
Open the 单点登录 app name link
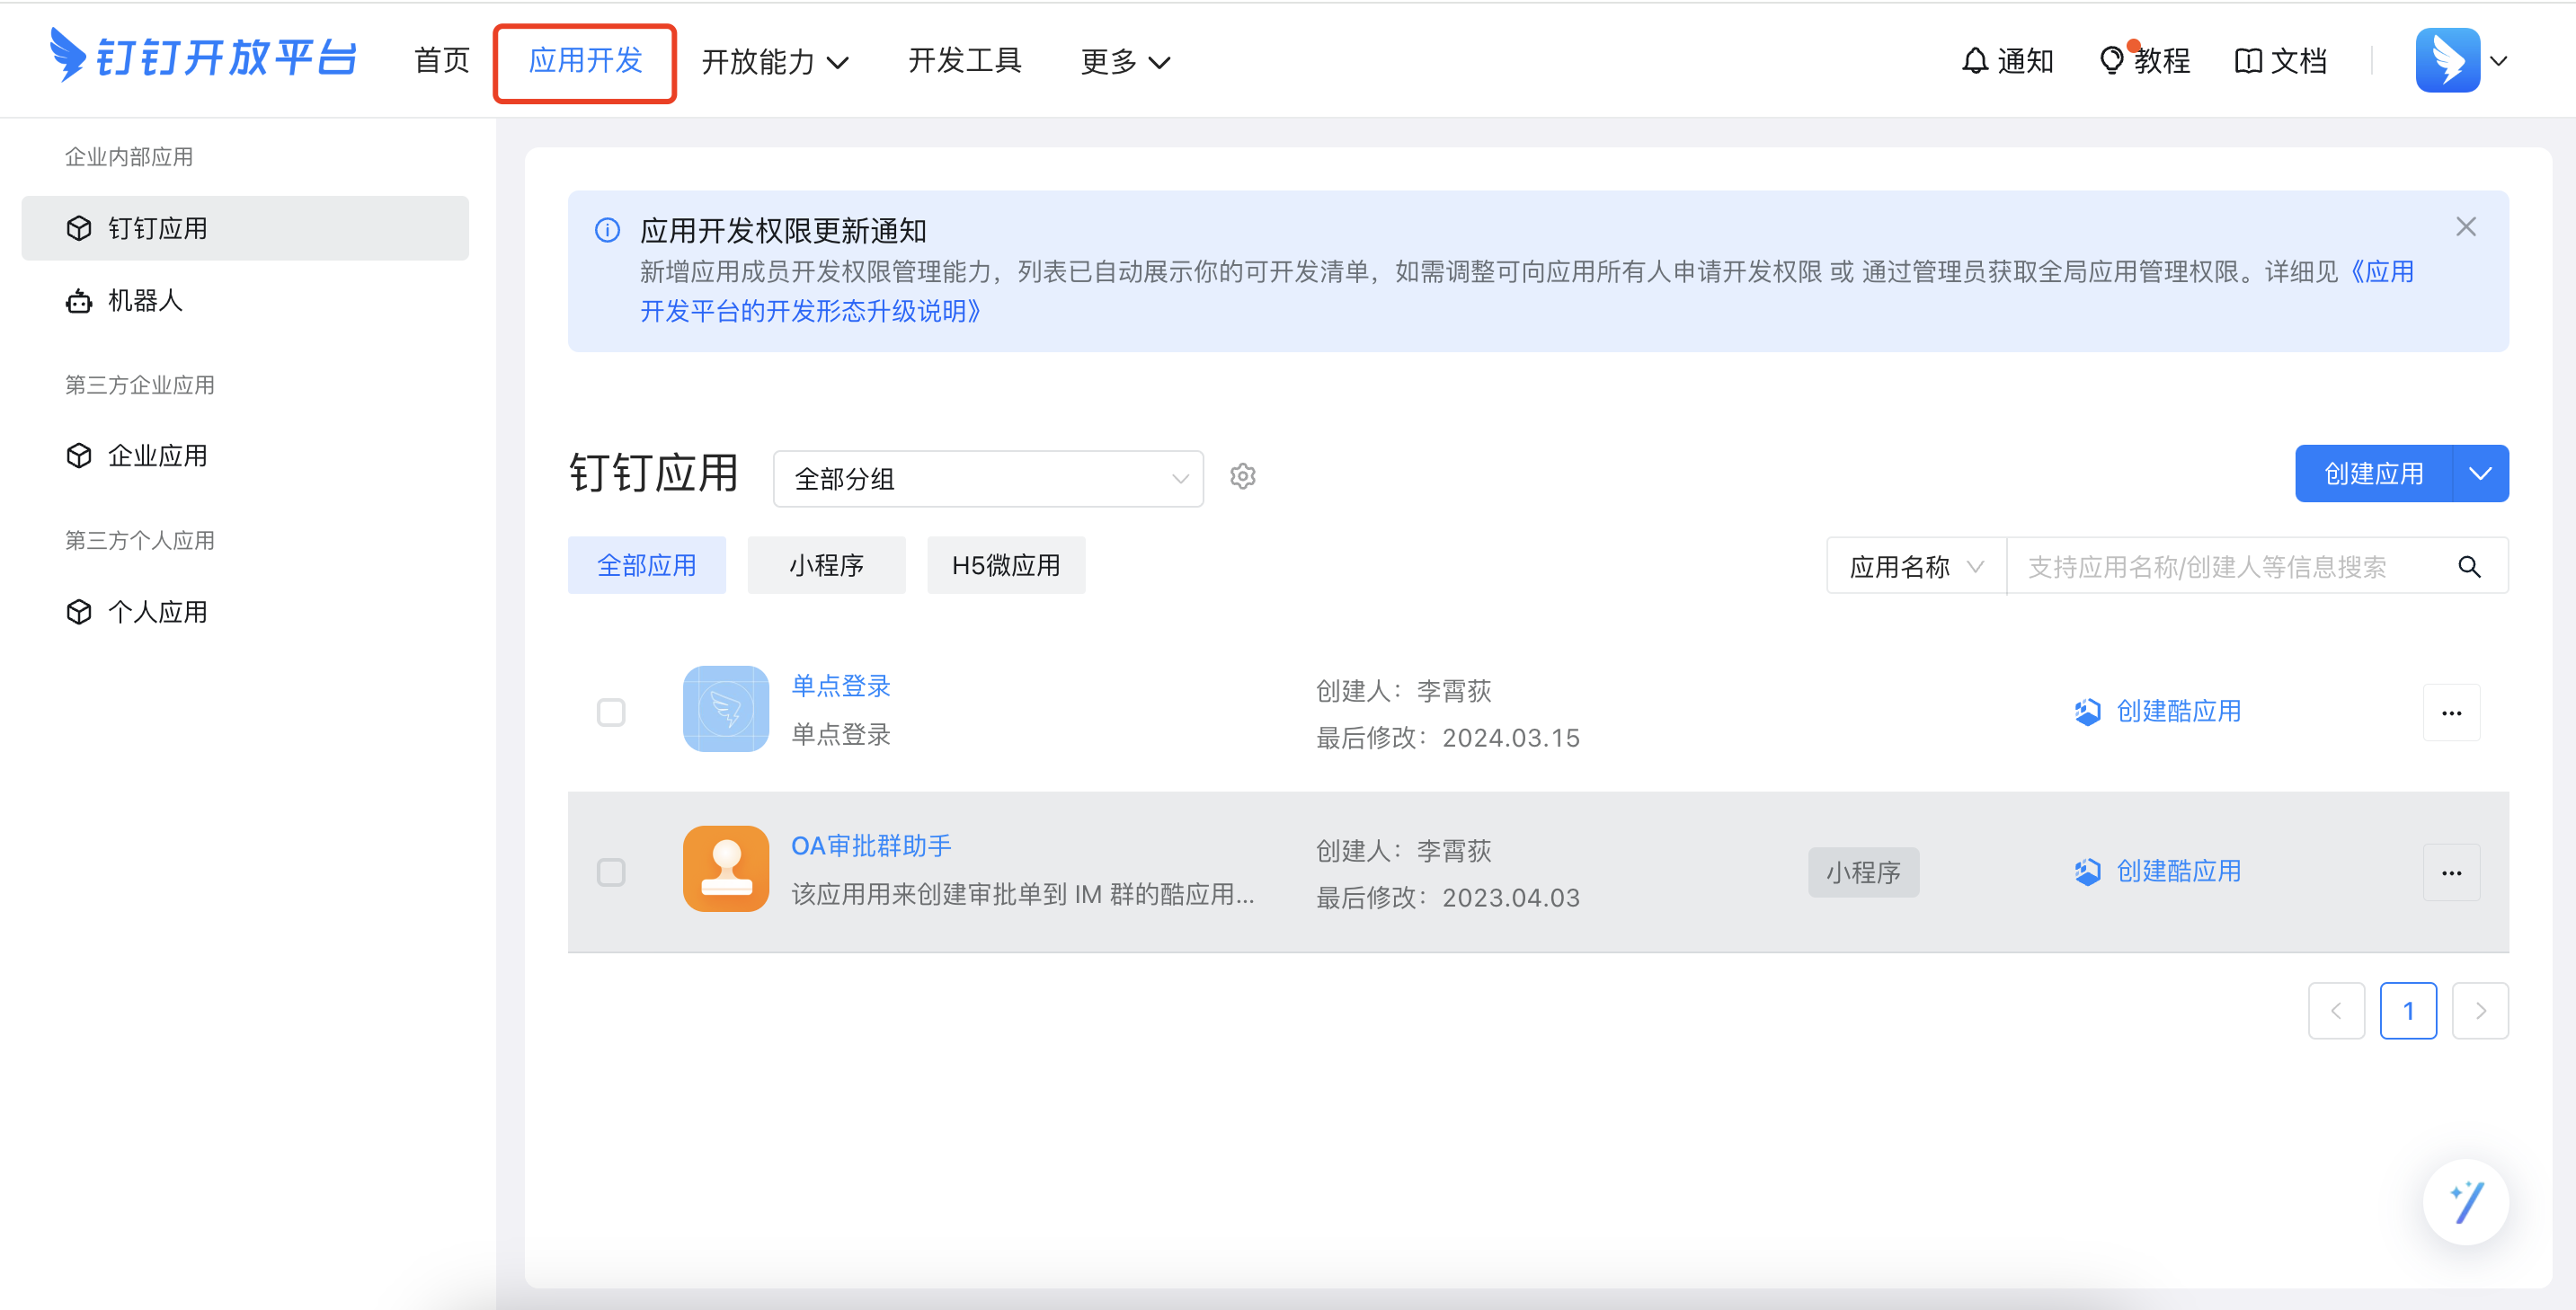[x=841, y=686]
